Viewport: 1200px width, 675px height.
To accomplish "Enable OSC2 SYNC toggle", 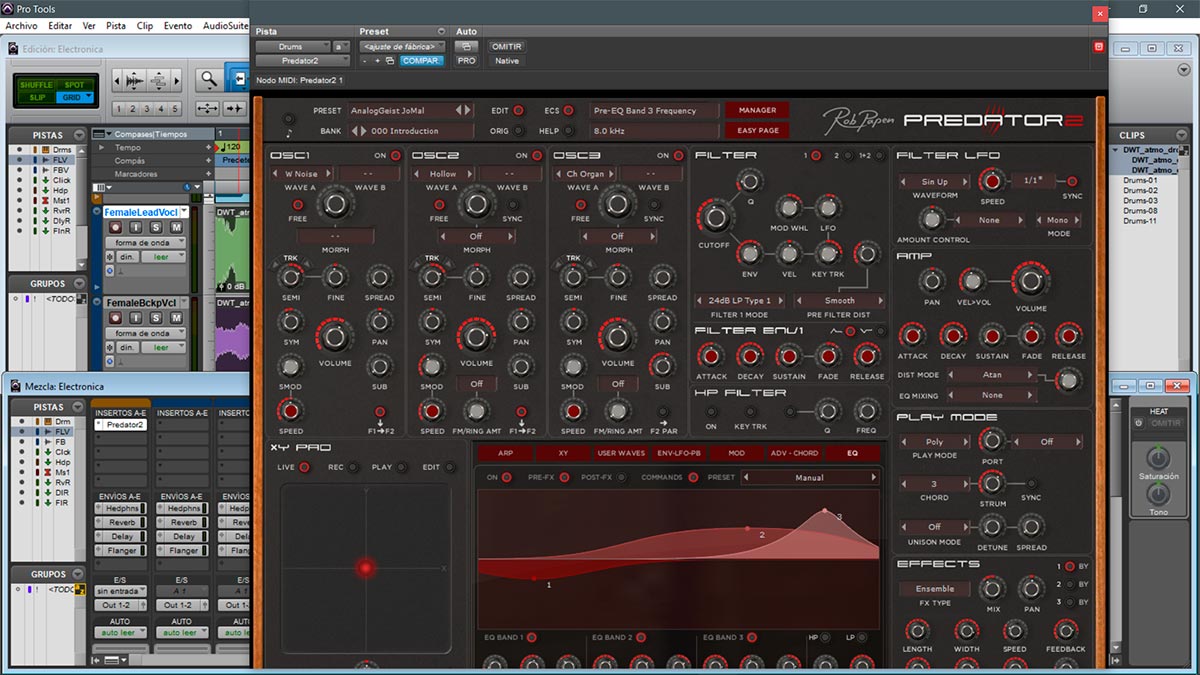I will click(513, 204).
